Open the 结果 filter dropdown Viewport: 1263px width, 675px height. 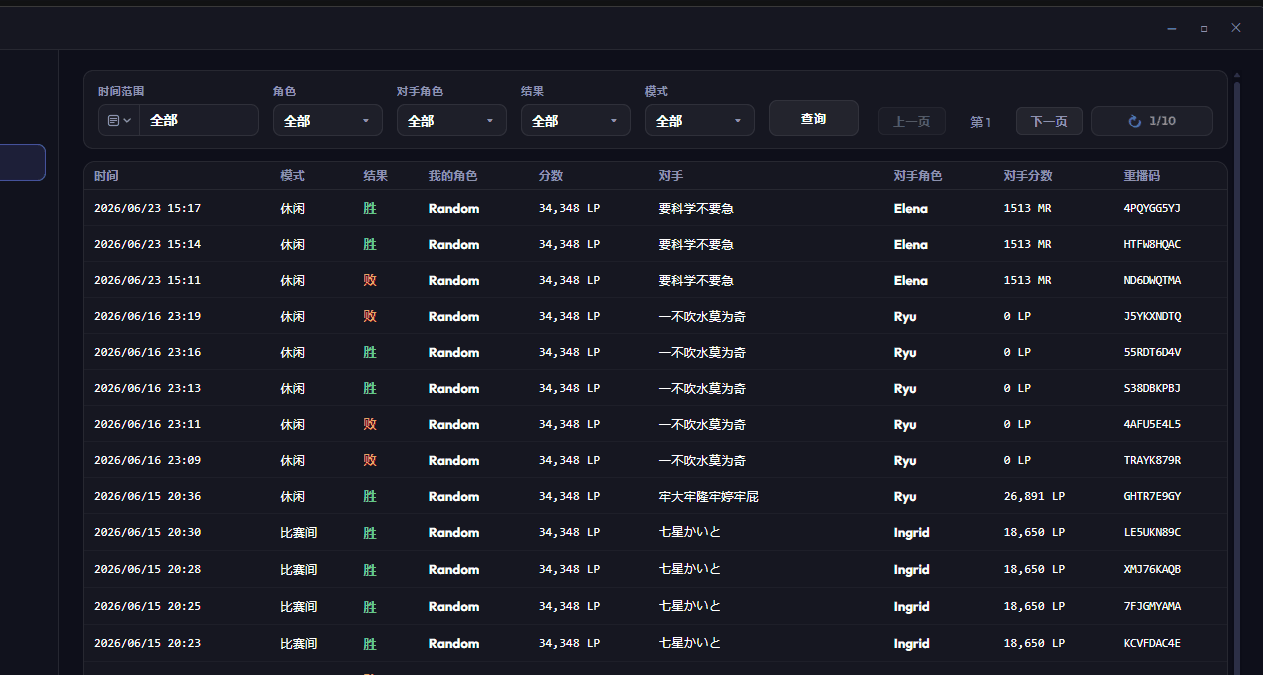pos(576,120)
